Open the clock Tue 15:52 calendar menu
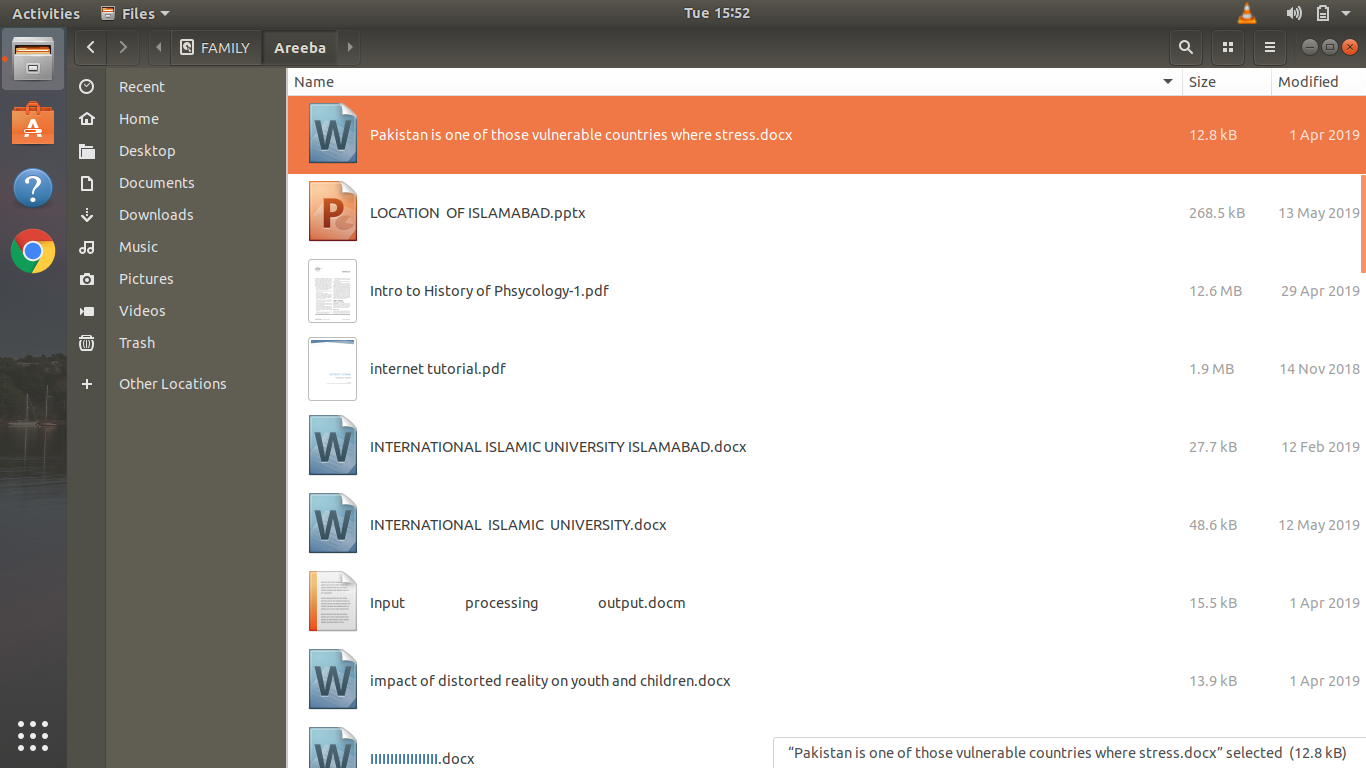 [x=716, y=13]
